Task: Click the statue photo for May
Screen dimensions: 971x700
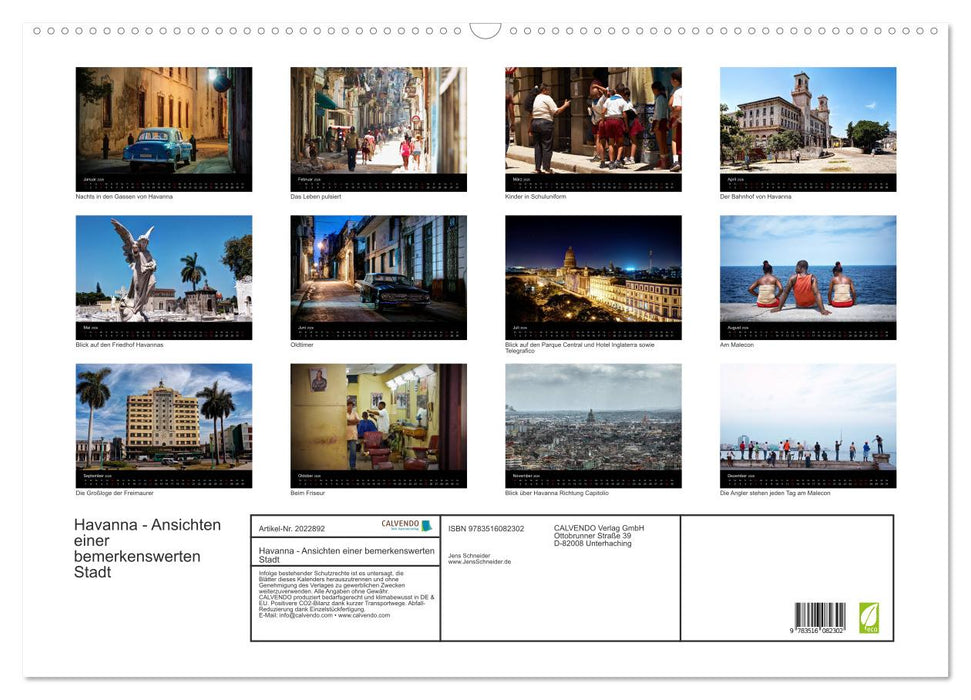Action: (x=163, y=272)
